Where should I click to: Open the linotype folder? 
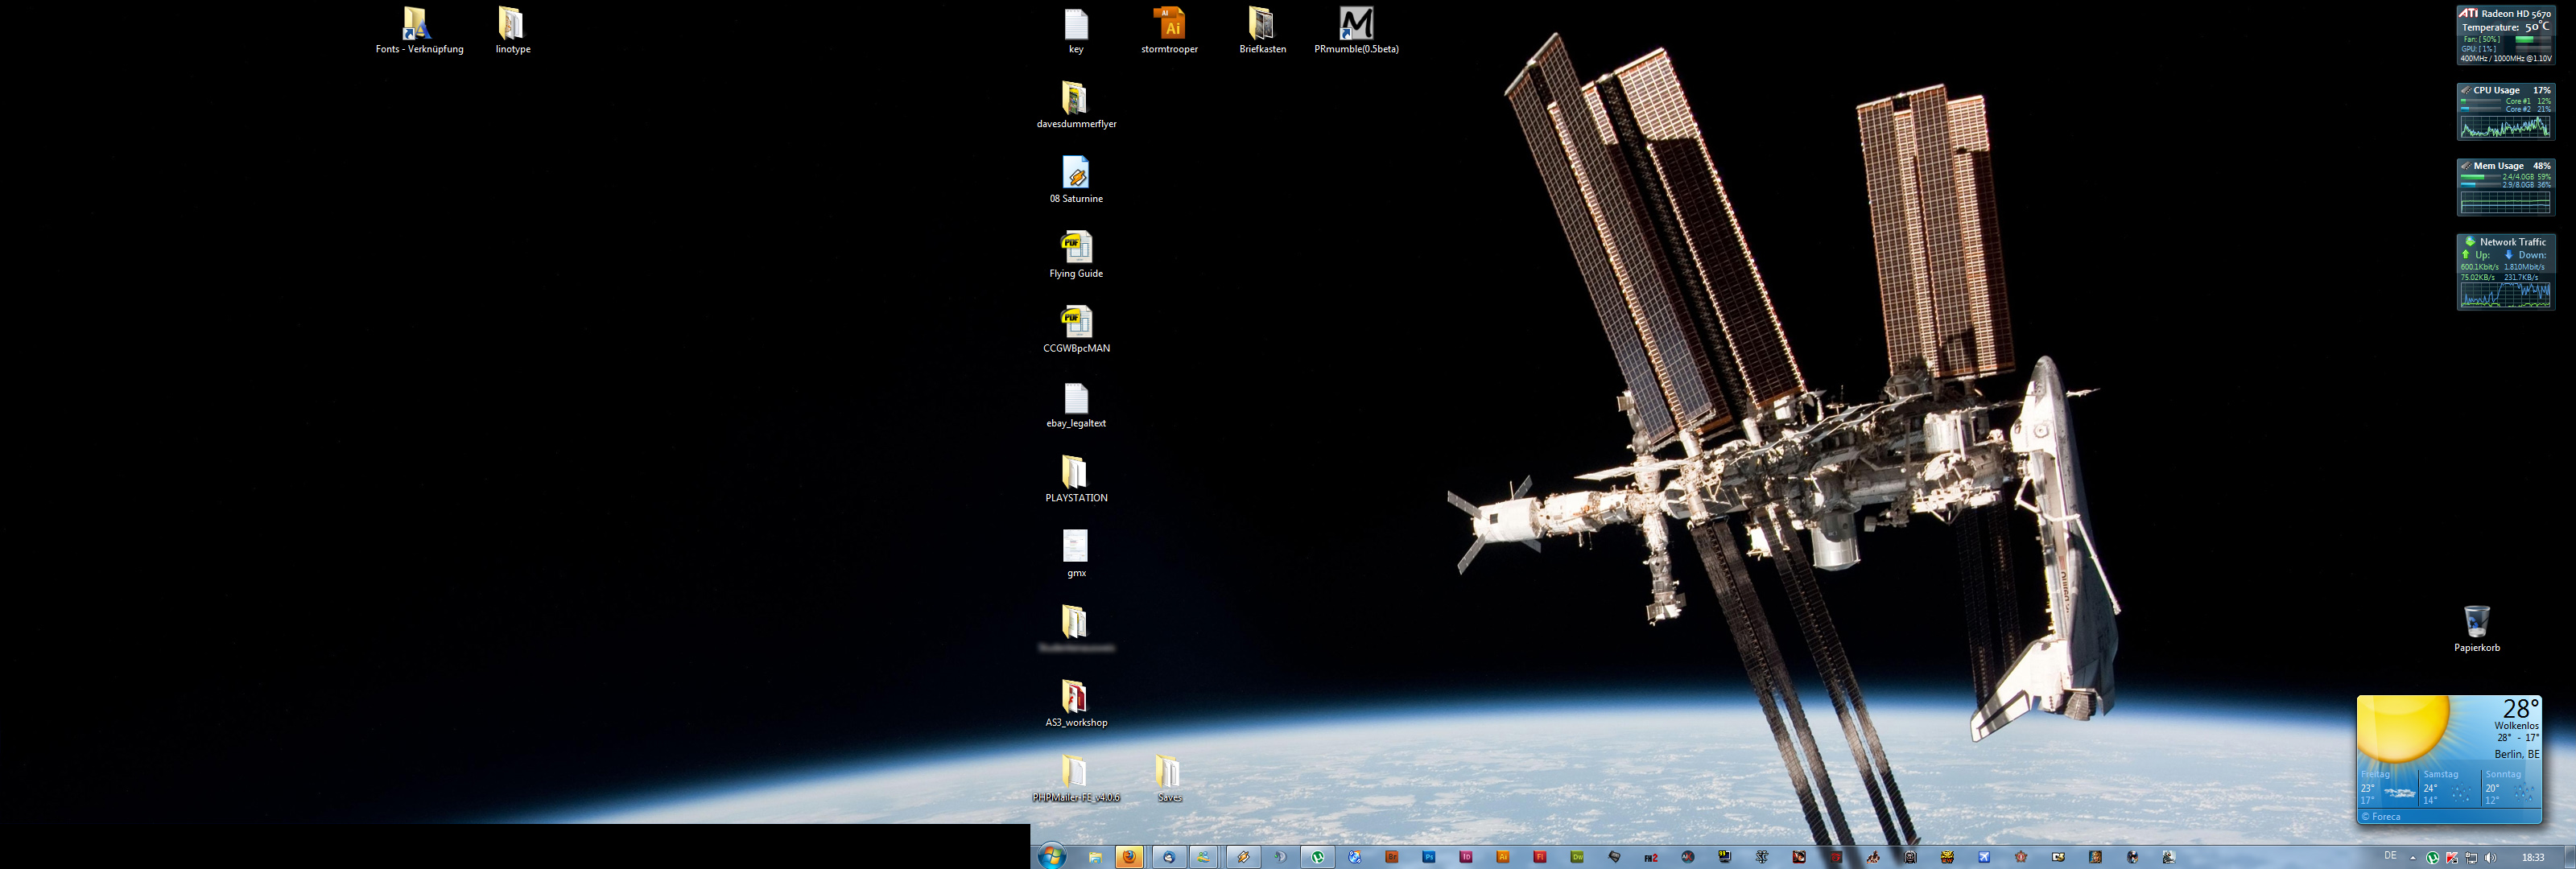[x=512, y=30]
